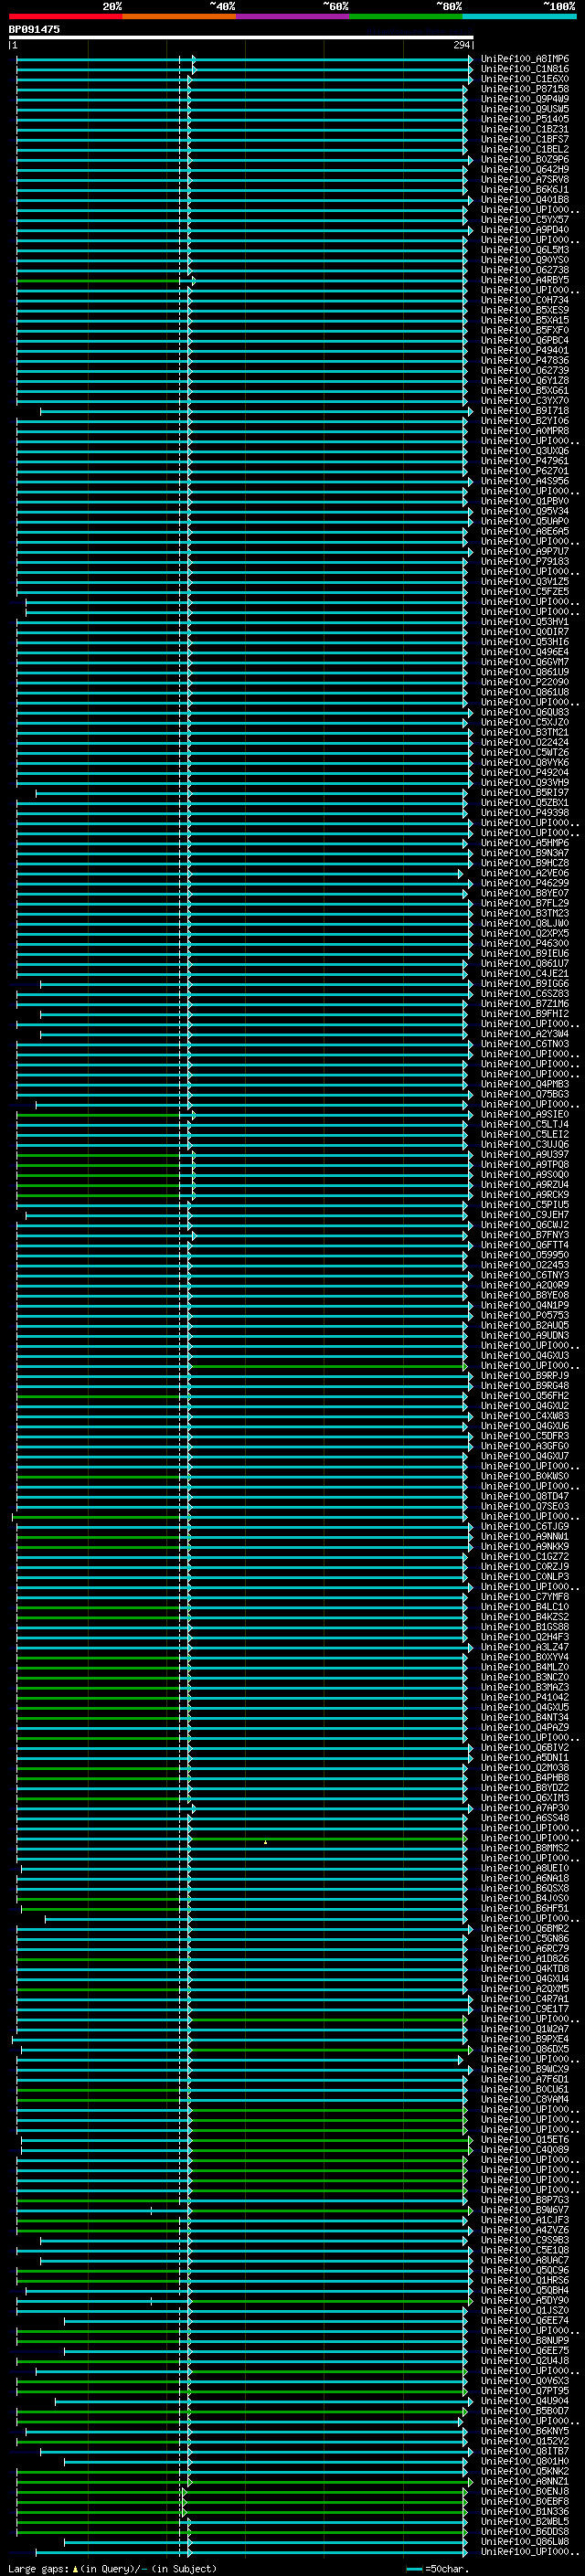Click the label UniRef100_B9W6V7
Viewport: 585px width, 2576px height.
coord(525,2210)
